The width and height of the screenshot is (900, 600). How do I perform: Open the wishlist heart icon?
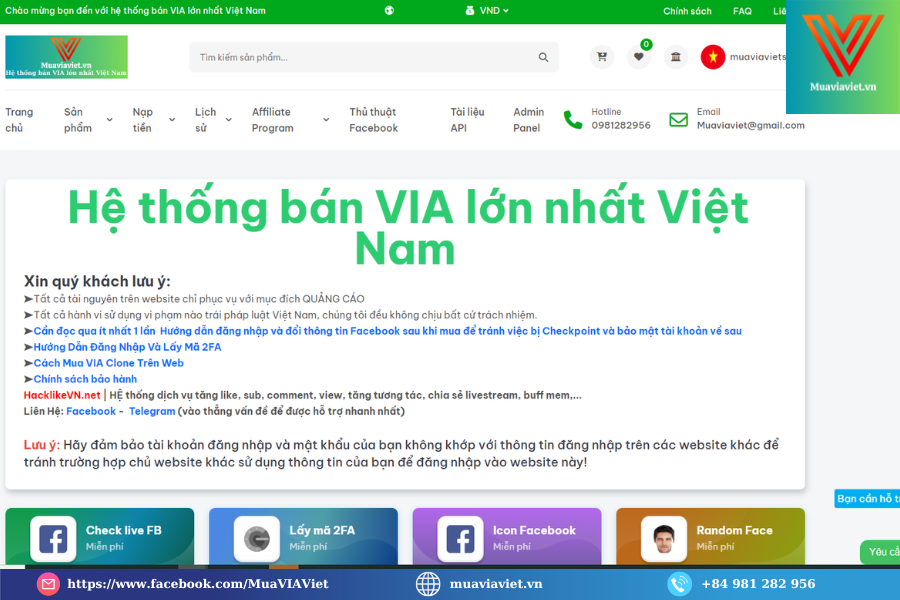click(638, 57)
